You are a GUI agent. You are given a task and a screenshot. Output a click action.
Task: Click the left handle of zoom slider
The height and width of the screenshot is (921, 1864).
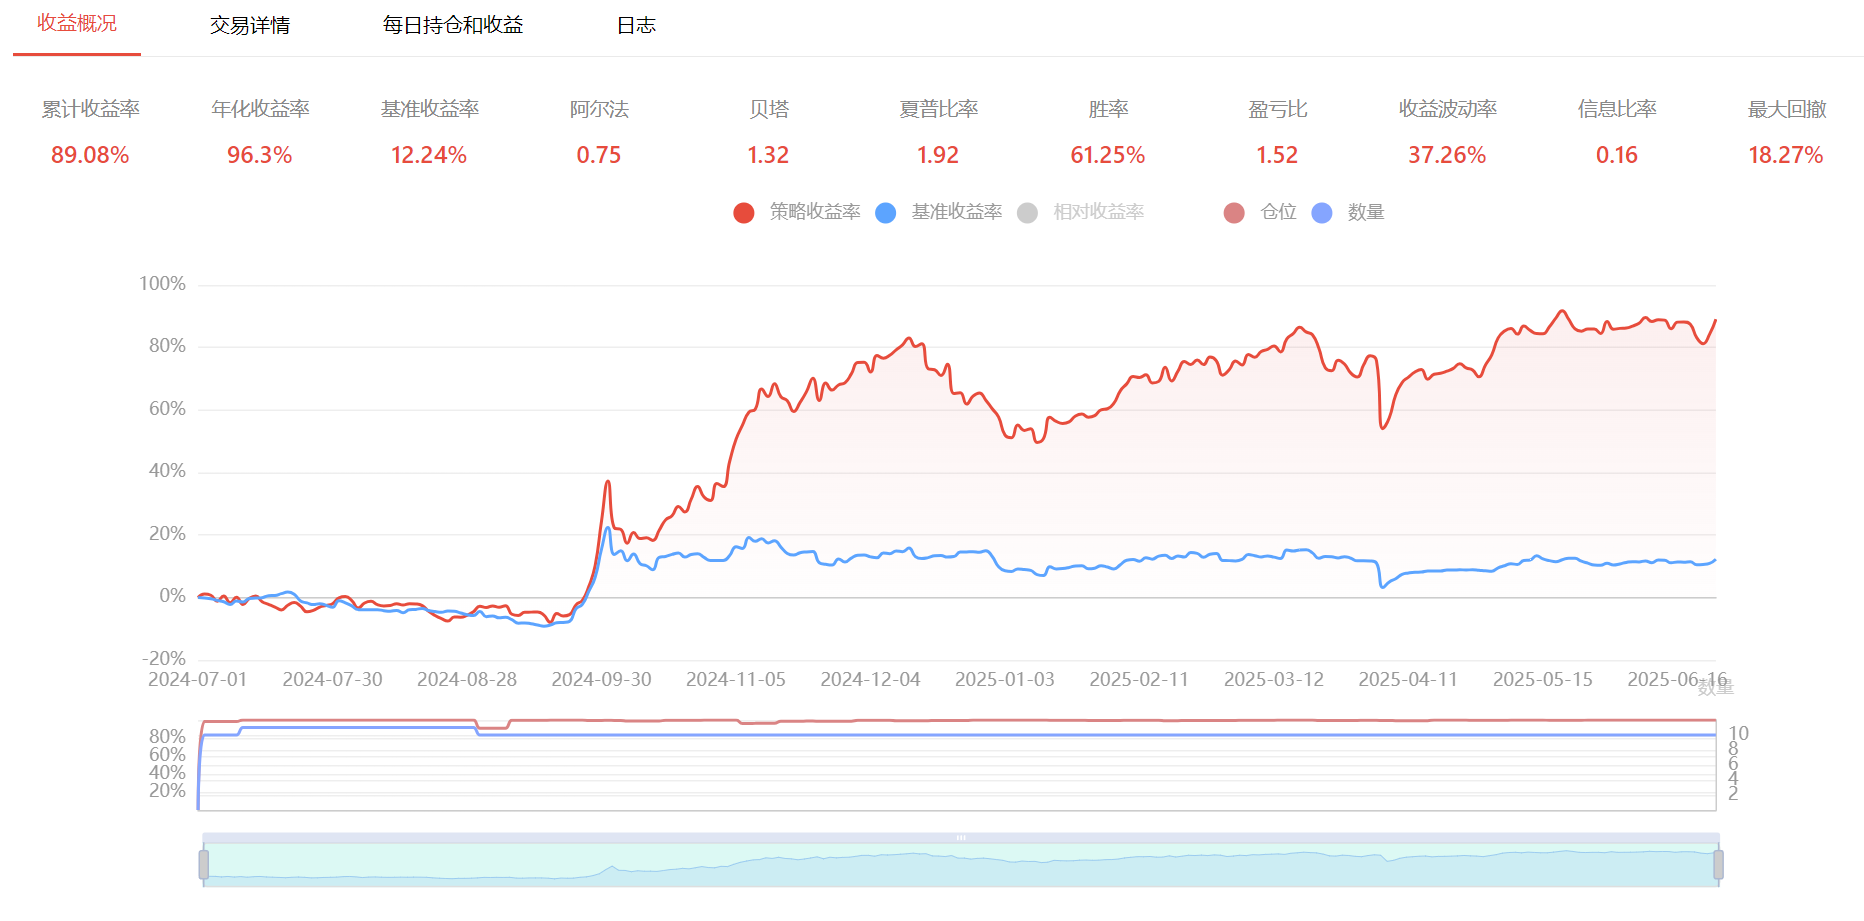(204, 864)
